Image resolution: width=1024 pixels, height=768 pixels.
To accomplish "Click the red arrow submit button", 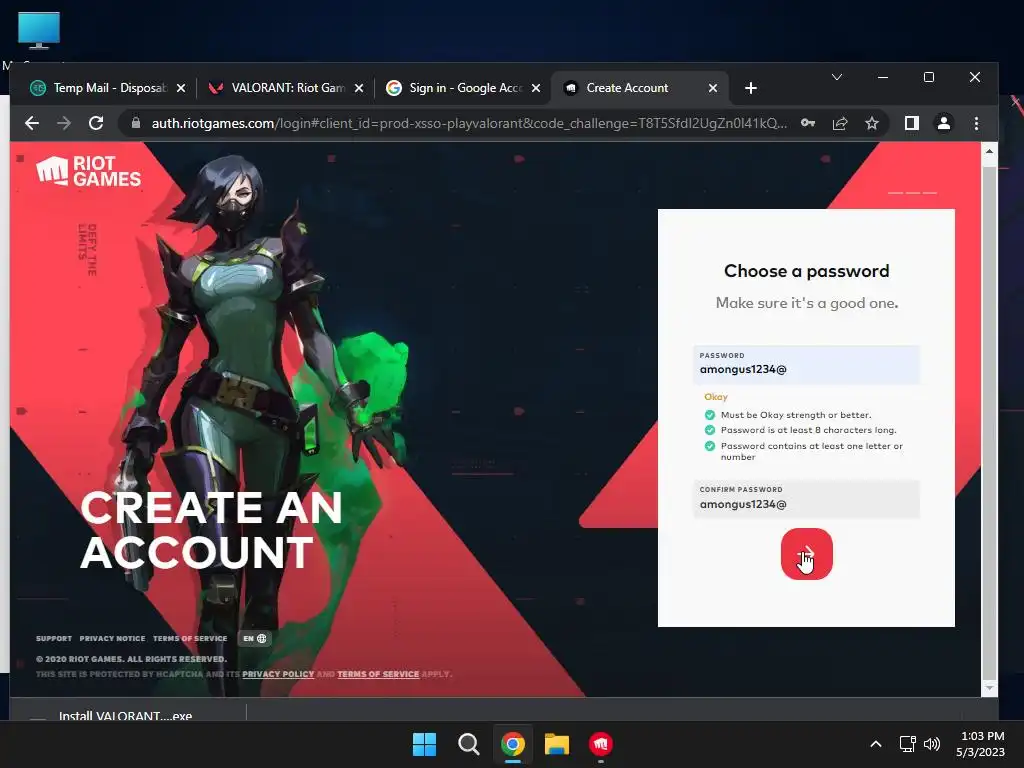I will (x=807, y=554).
